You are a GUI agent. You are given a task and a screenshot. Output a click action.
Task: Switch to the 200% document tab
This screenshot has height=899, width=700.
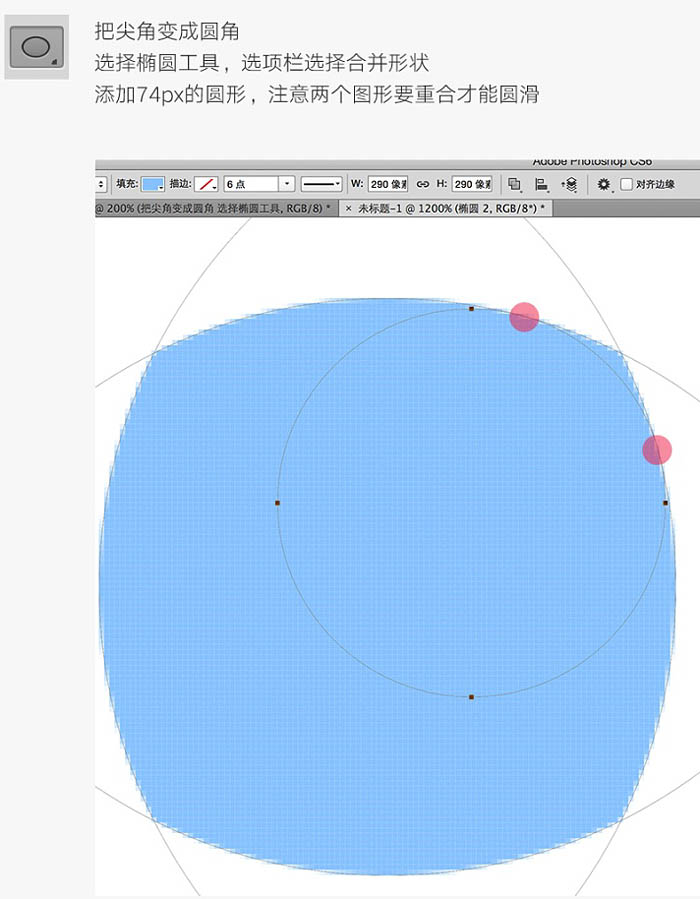click(217, 209)
